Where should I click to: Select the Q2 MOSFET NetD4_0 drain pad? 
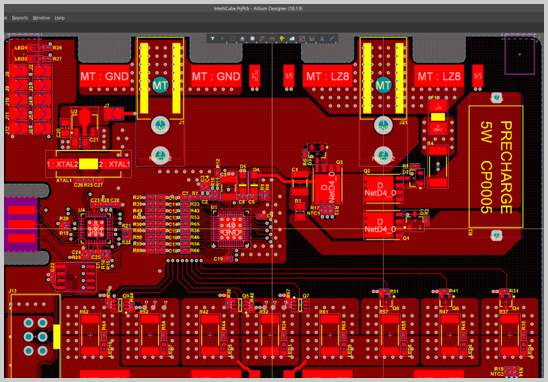(379, 189)
